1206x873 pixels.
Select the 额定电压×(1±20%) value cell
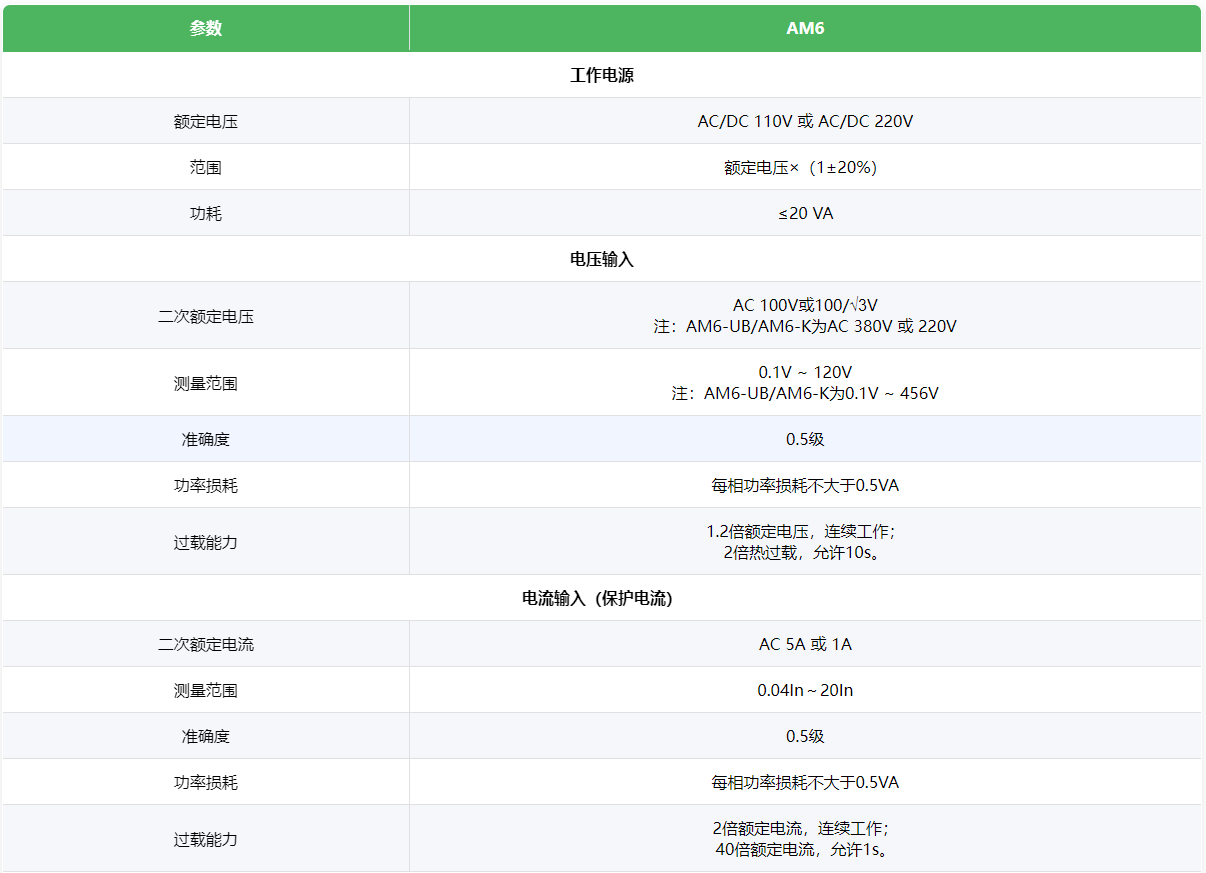coord(804,167)
